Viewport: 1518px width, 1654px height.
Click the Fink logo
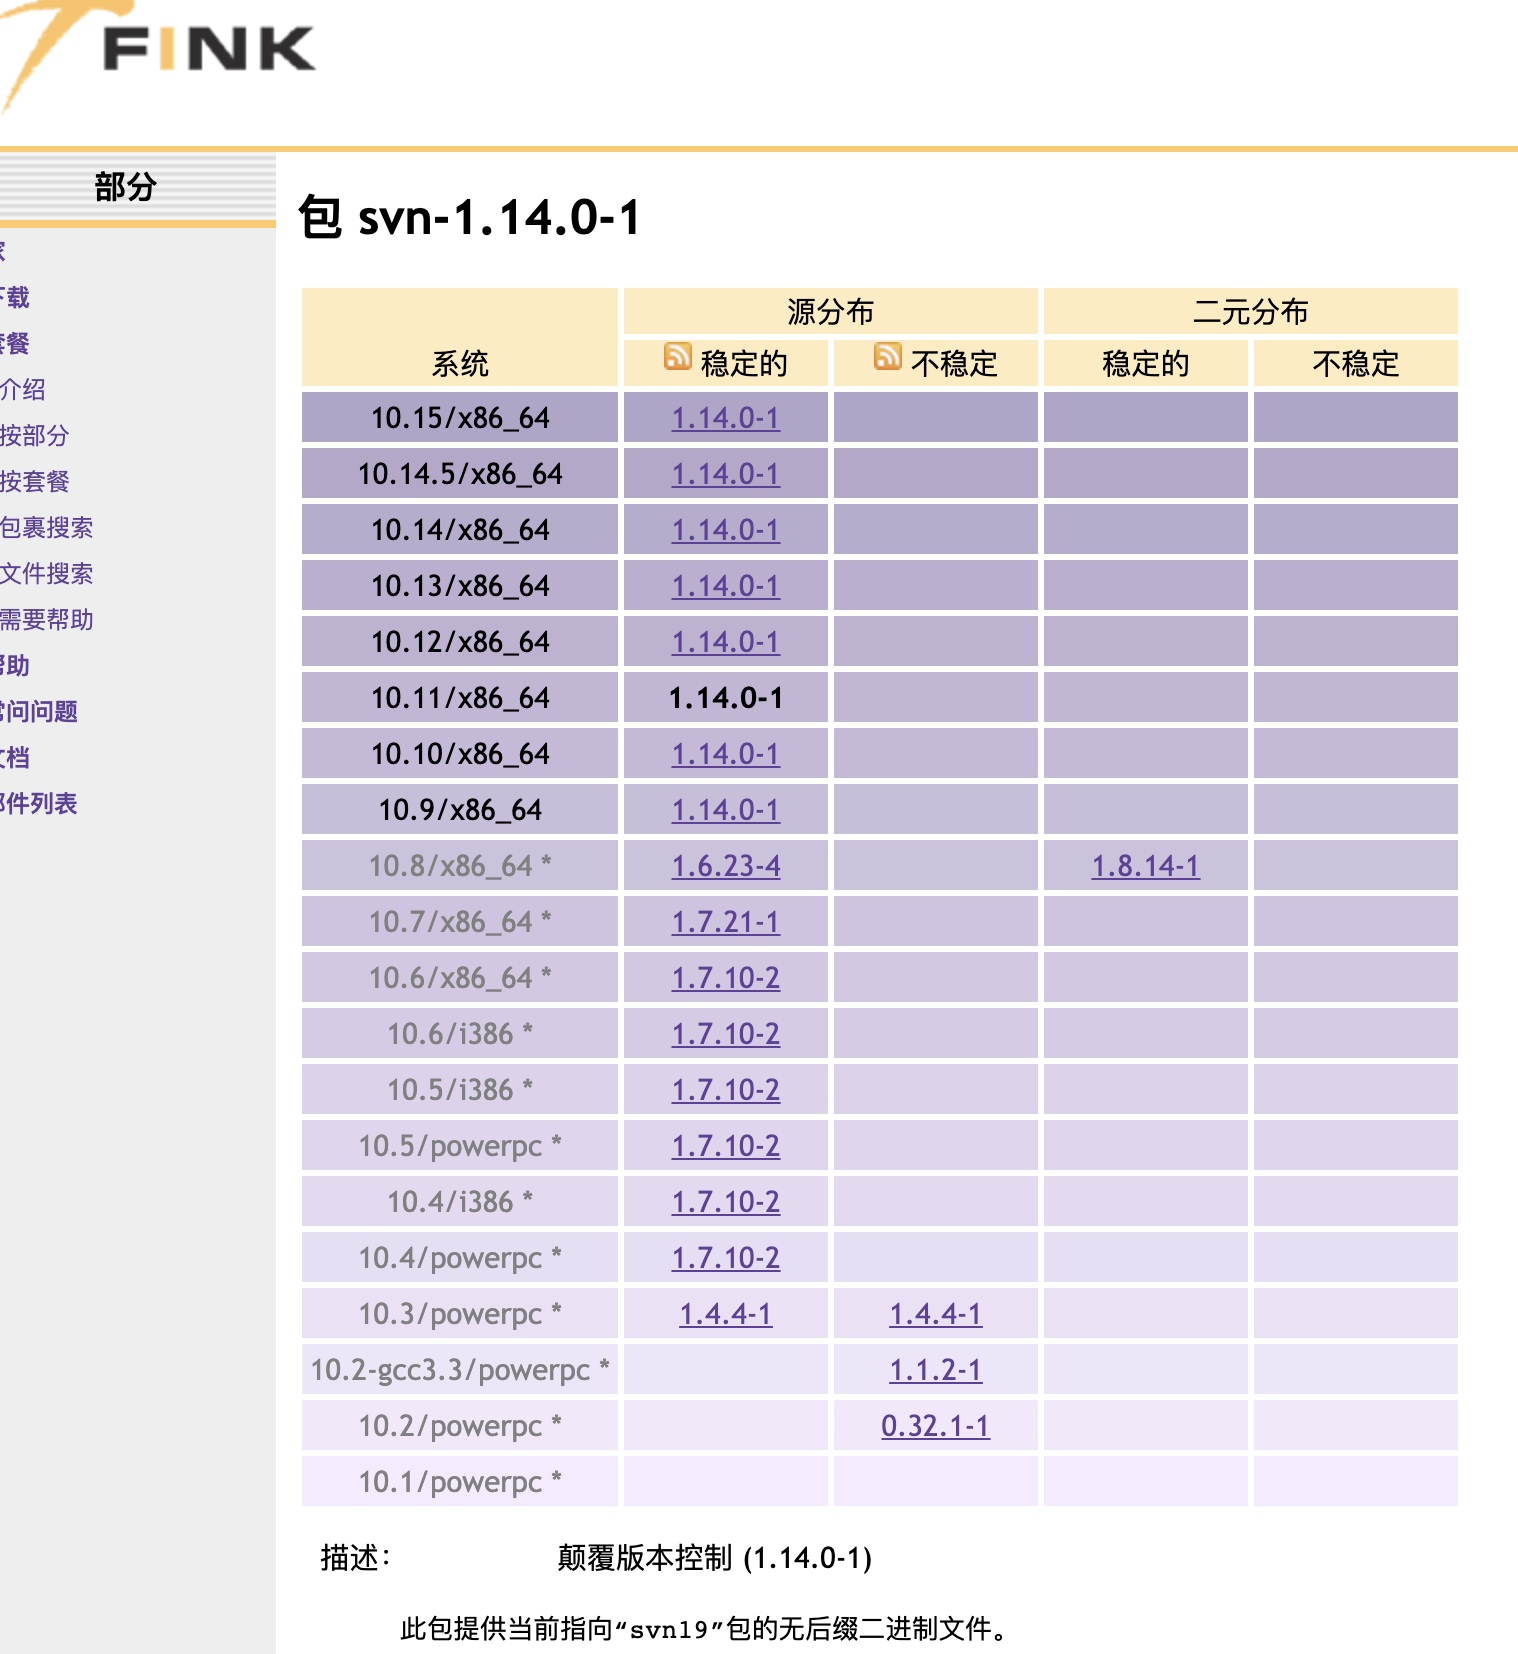(x=160, y=50)
